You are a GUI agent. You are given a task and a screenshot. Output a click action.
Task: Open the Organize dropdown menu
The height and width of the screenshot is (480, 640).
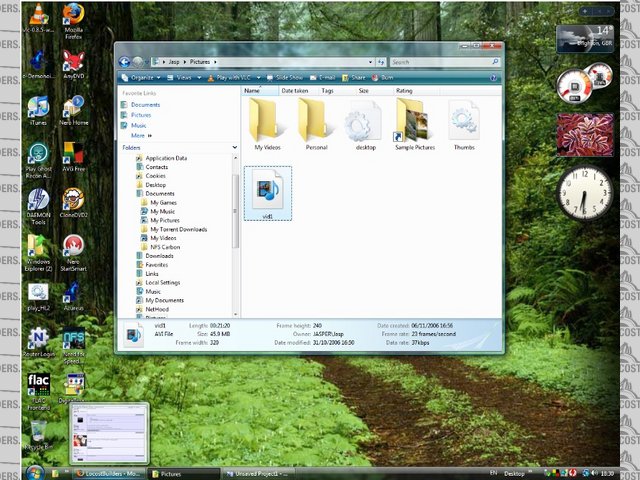pyautogui.click(x=141, y=77)
